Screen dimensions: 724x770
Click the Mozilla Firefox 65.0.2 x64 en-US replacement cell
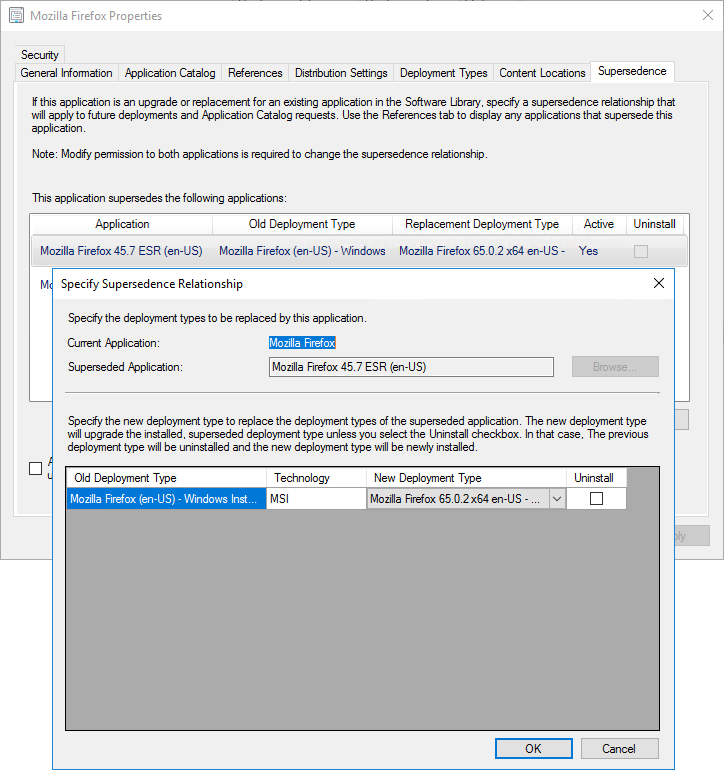pyautogui.click(x=482, y=251)
